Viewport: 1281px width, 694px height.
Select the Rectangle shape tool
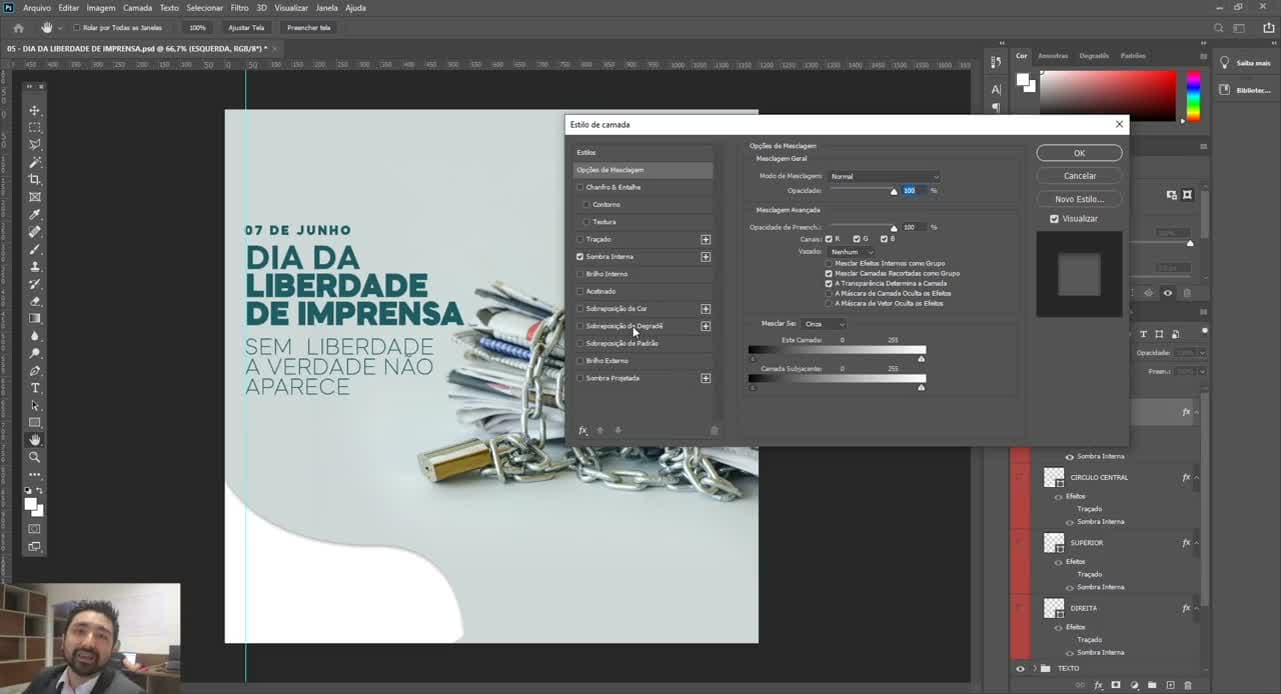(35, 423)
